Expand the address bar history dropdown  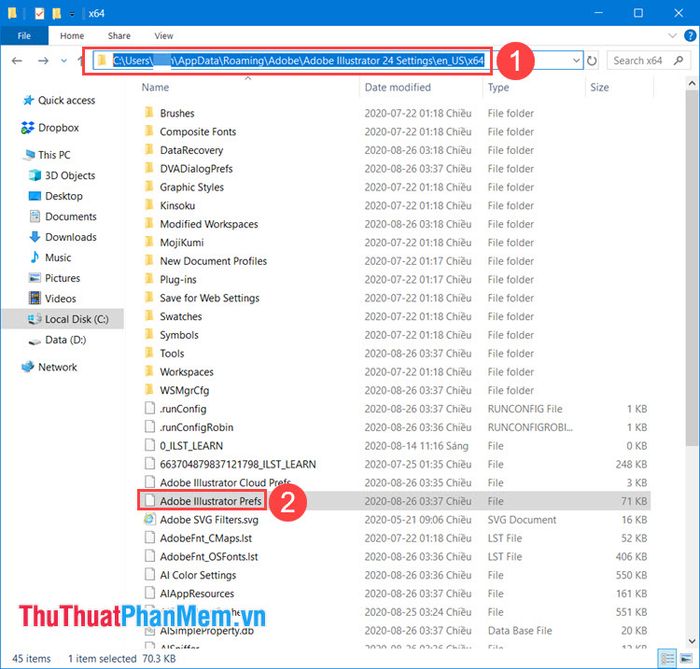(x=576, y=60)
